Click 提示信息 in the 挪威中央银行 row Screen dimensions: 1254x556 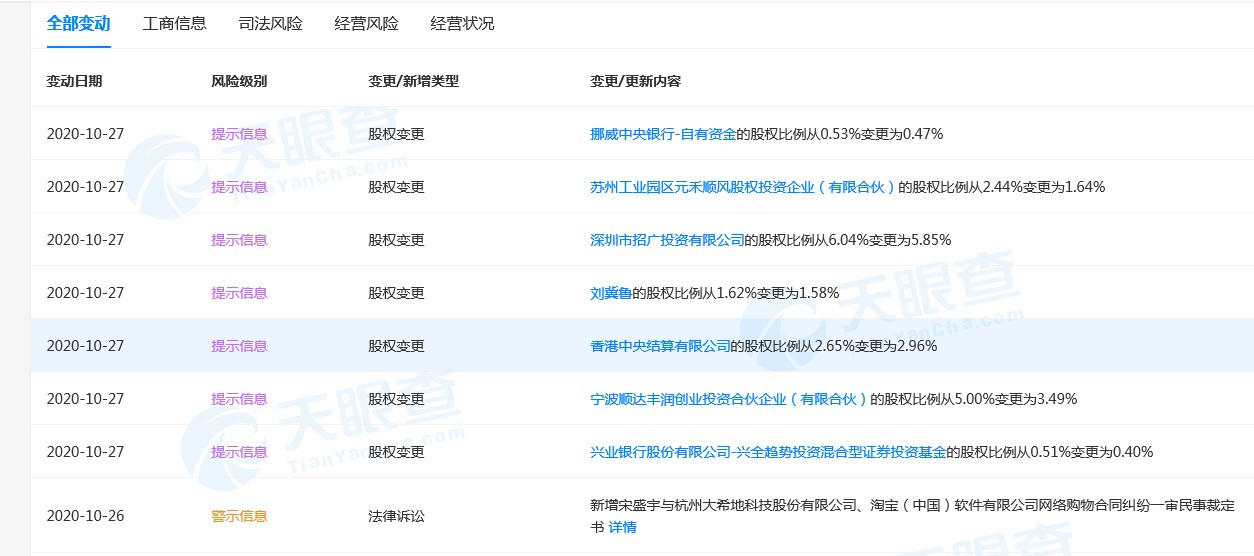239,133
